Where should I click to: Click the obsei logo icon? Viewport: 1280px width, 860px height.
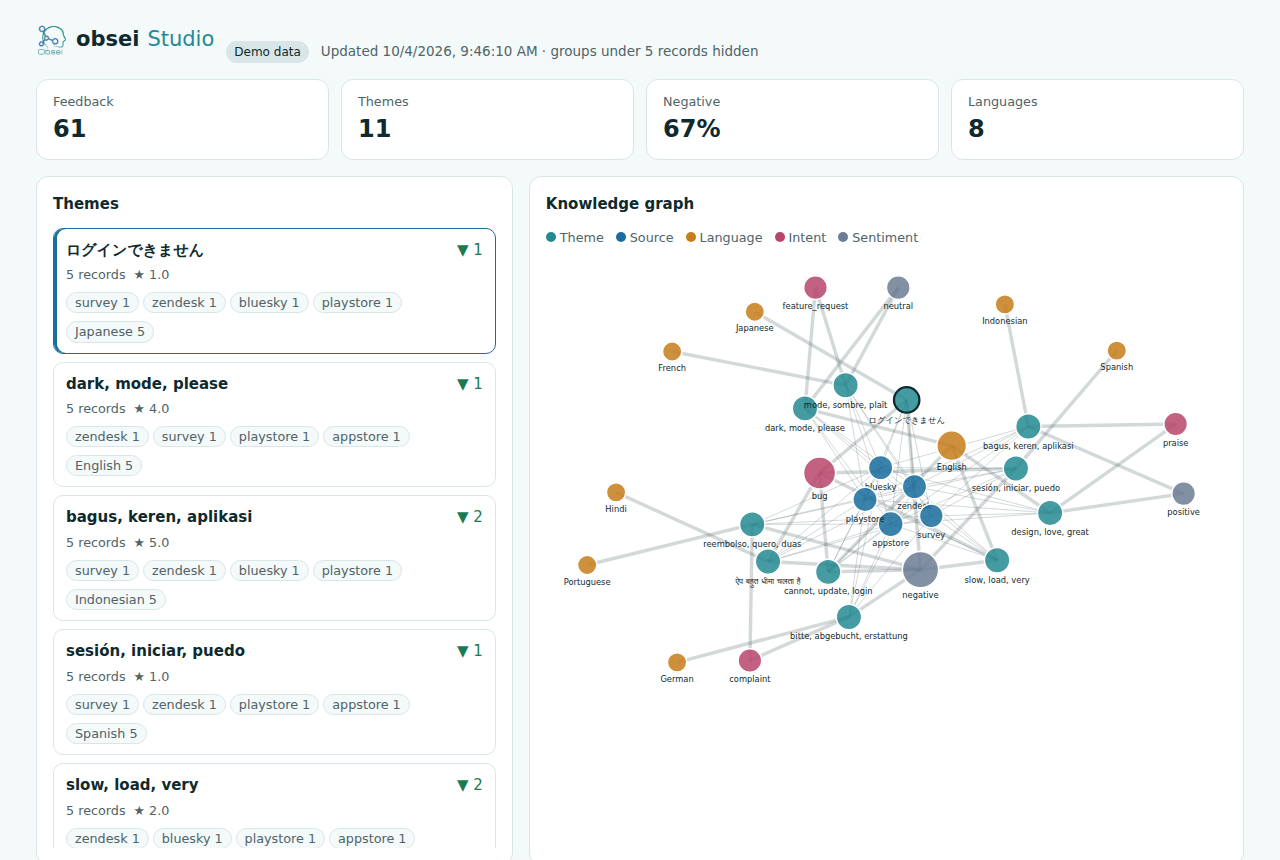coord(51,40)
